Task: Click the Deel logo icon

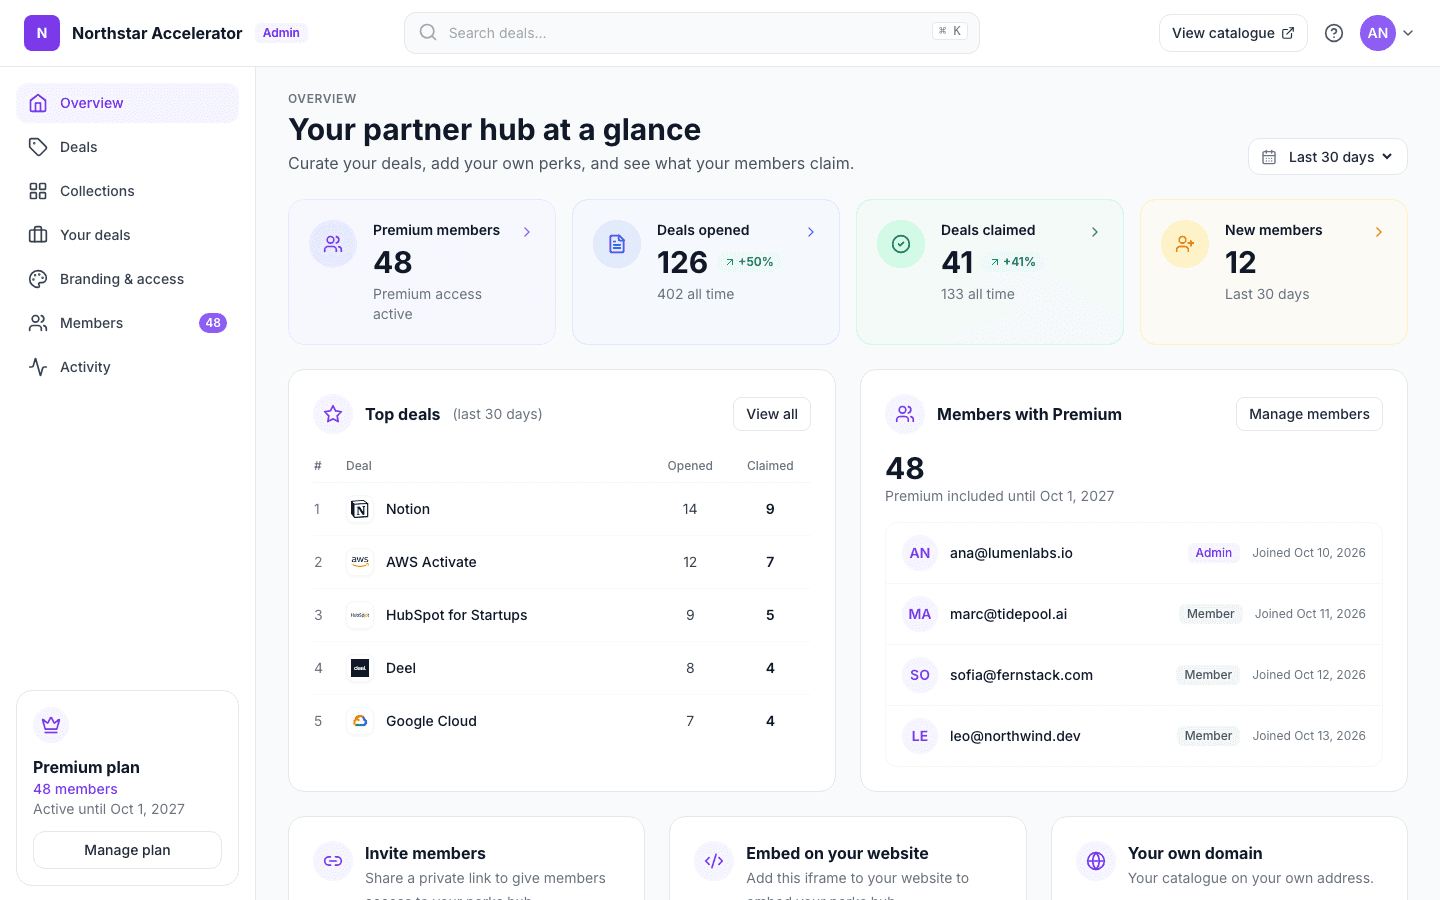Action: click(x=360, y=668)
